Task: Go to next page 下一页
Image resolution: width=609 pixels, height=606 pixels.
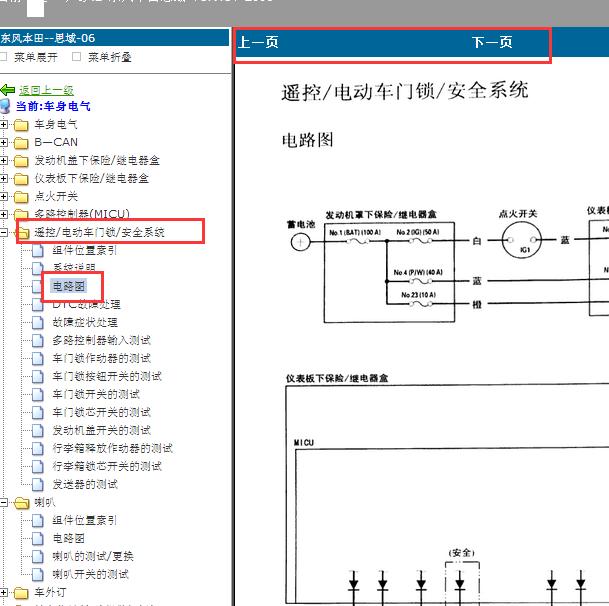Action: point(492,42)
